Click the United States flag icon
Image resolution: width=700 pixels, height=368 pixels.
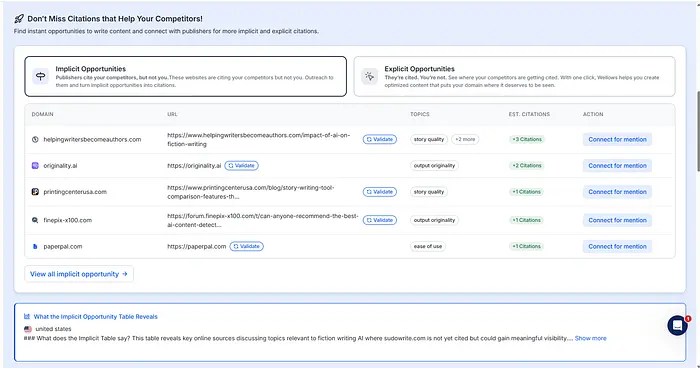(28, 329)
